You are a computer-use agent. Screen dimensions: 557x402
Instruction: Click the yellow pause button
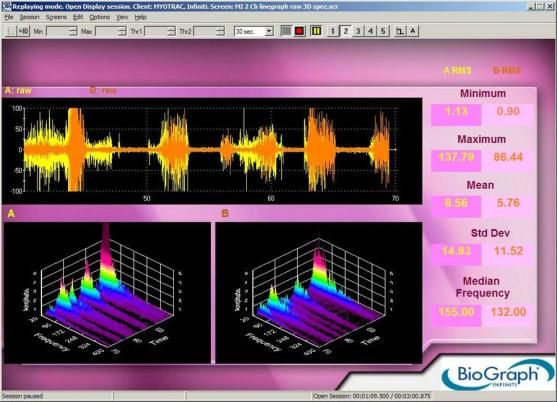(316, 31)
